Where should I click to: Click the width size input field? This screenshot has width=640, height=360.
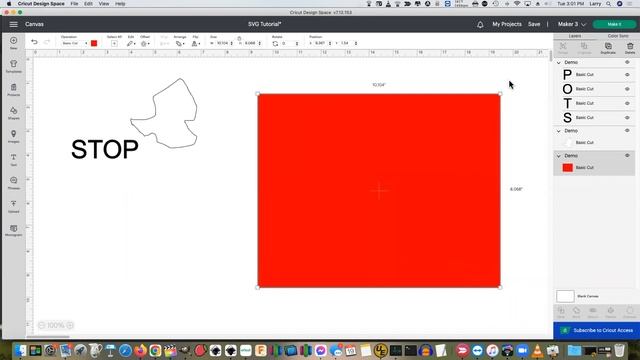point(222,43)
